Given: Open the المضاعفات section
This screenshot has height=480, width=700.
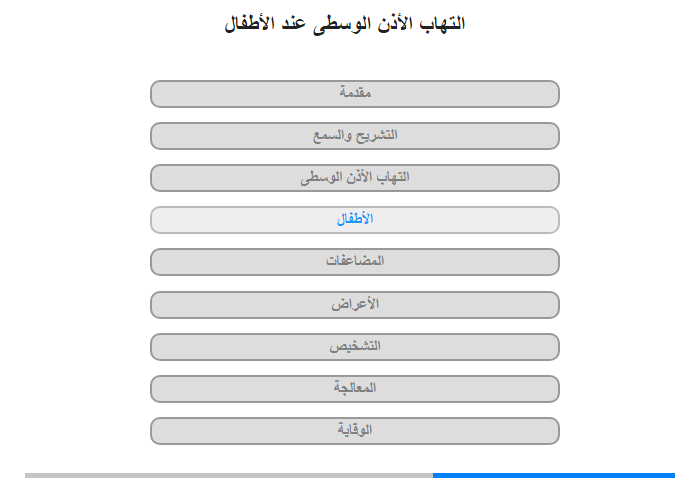Looking at the screenshot, I should (x=354, y=262).
